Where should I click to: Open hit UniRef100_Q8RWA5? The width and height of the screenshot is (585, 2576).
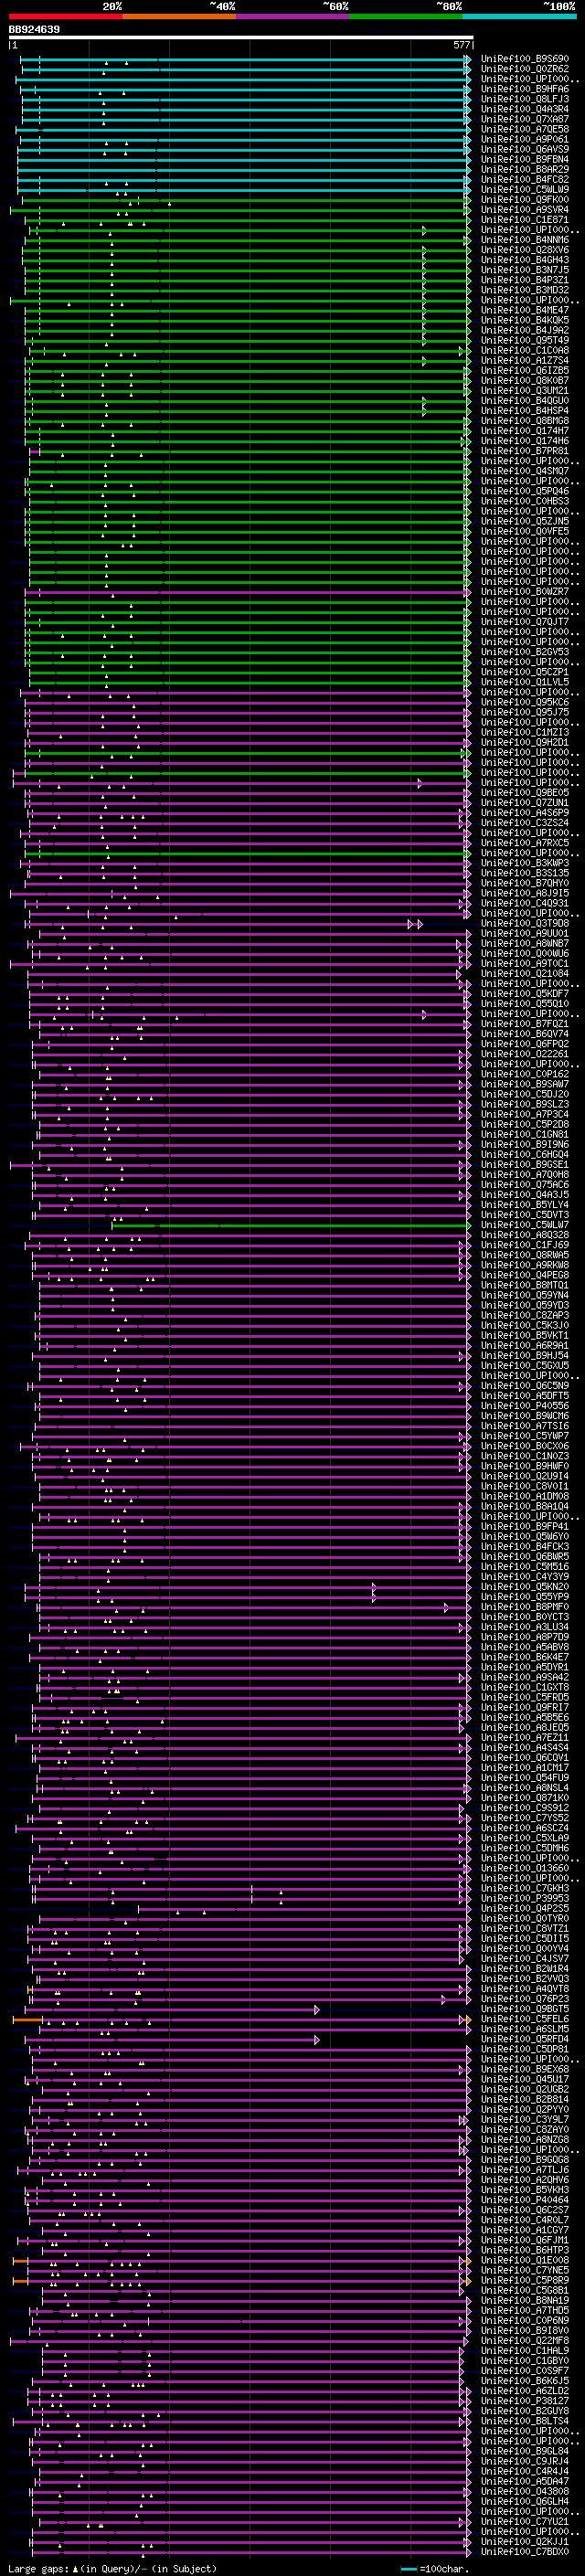pos(525,1255)
